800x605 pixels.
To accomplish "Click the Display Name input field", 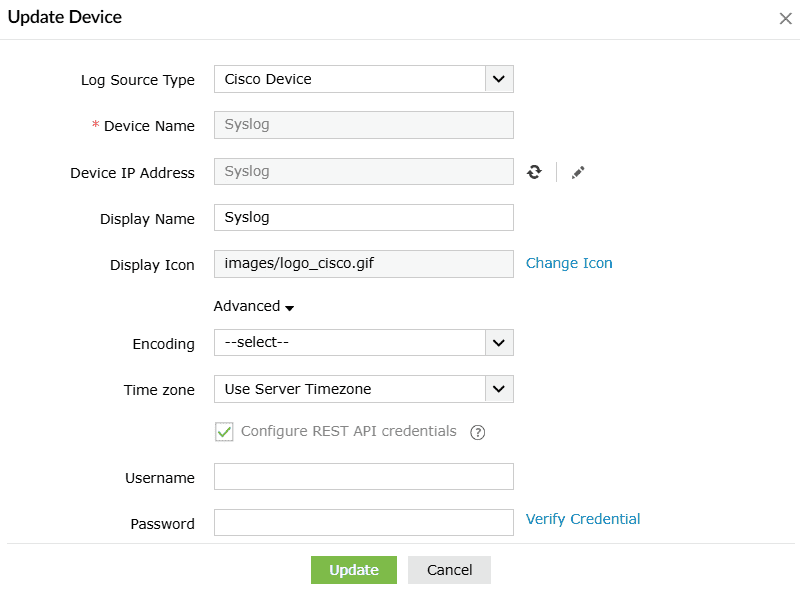I will pyautogui.click(x=363, y=217).
